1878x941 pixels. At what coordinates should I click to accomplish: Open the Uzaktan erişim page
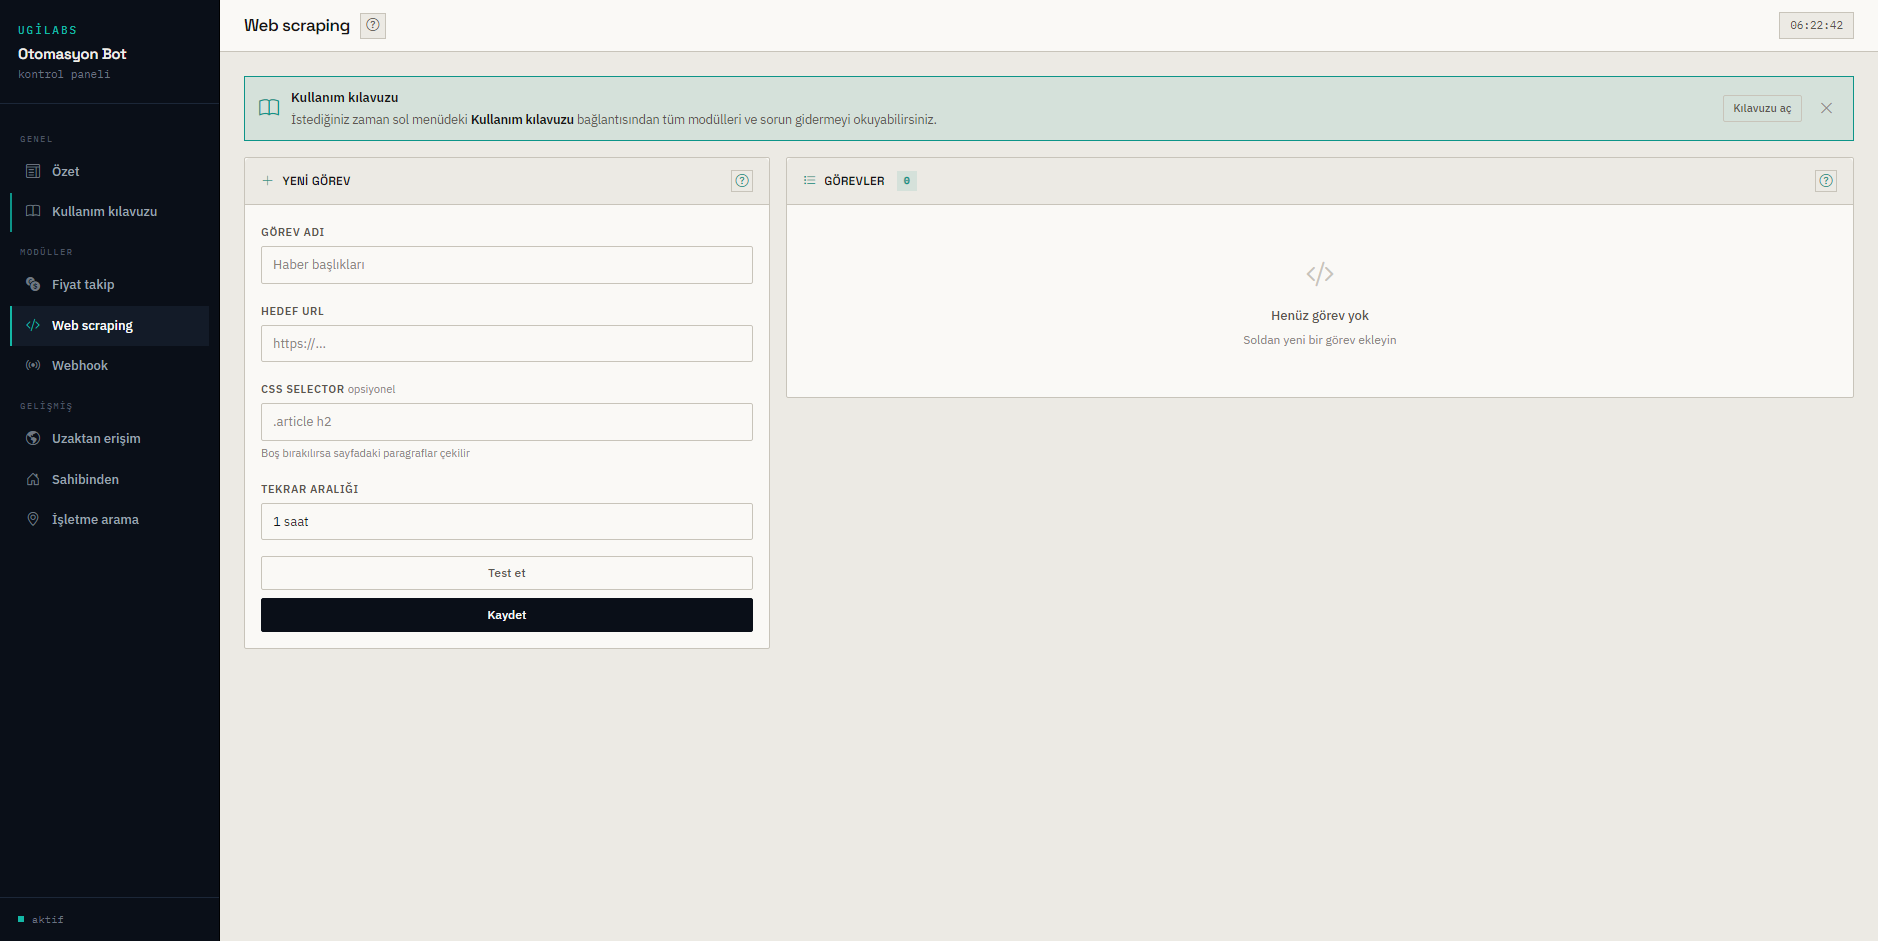pos(110,438)
